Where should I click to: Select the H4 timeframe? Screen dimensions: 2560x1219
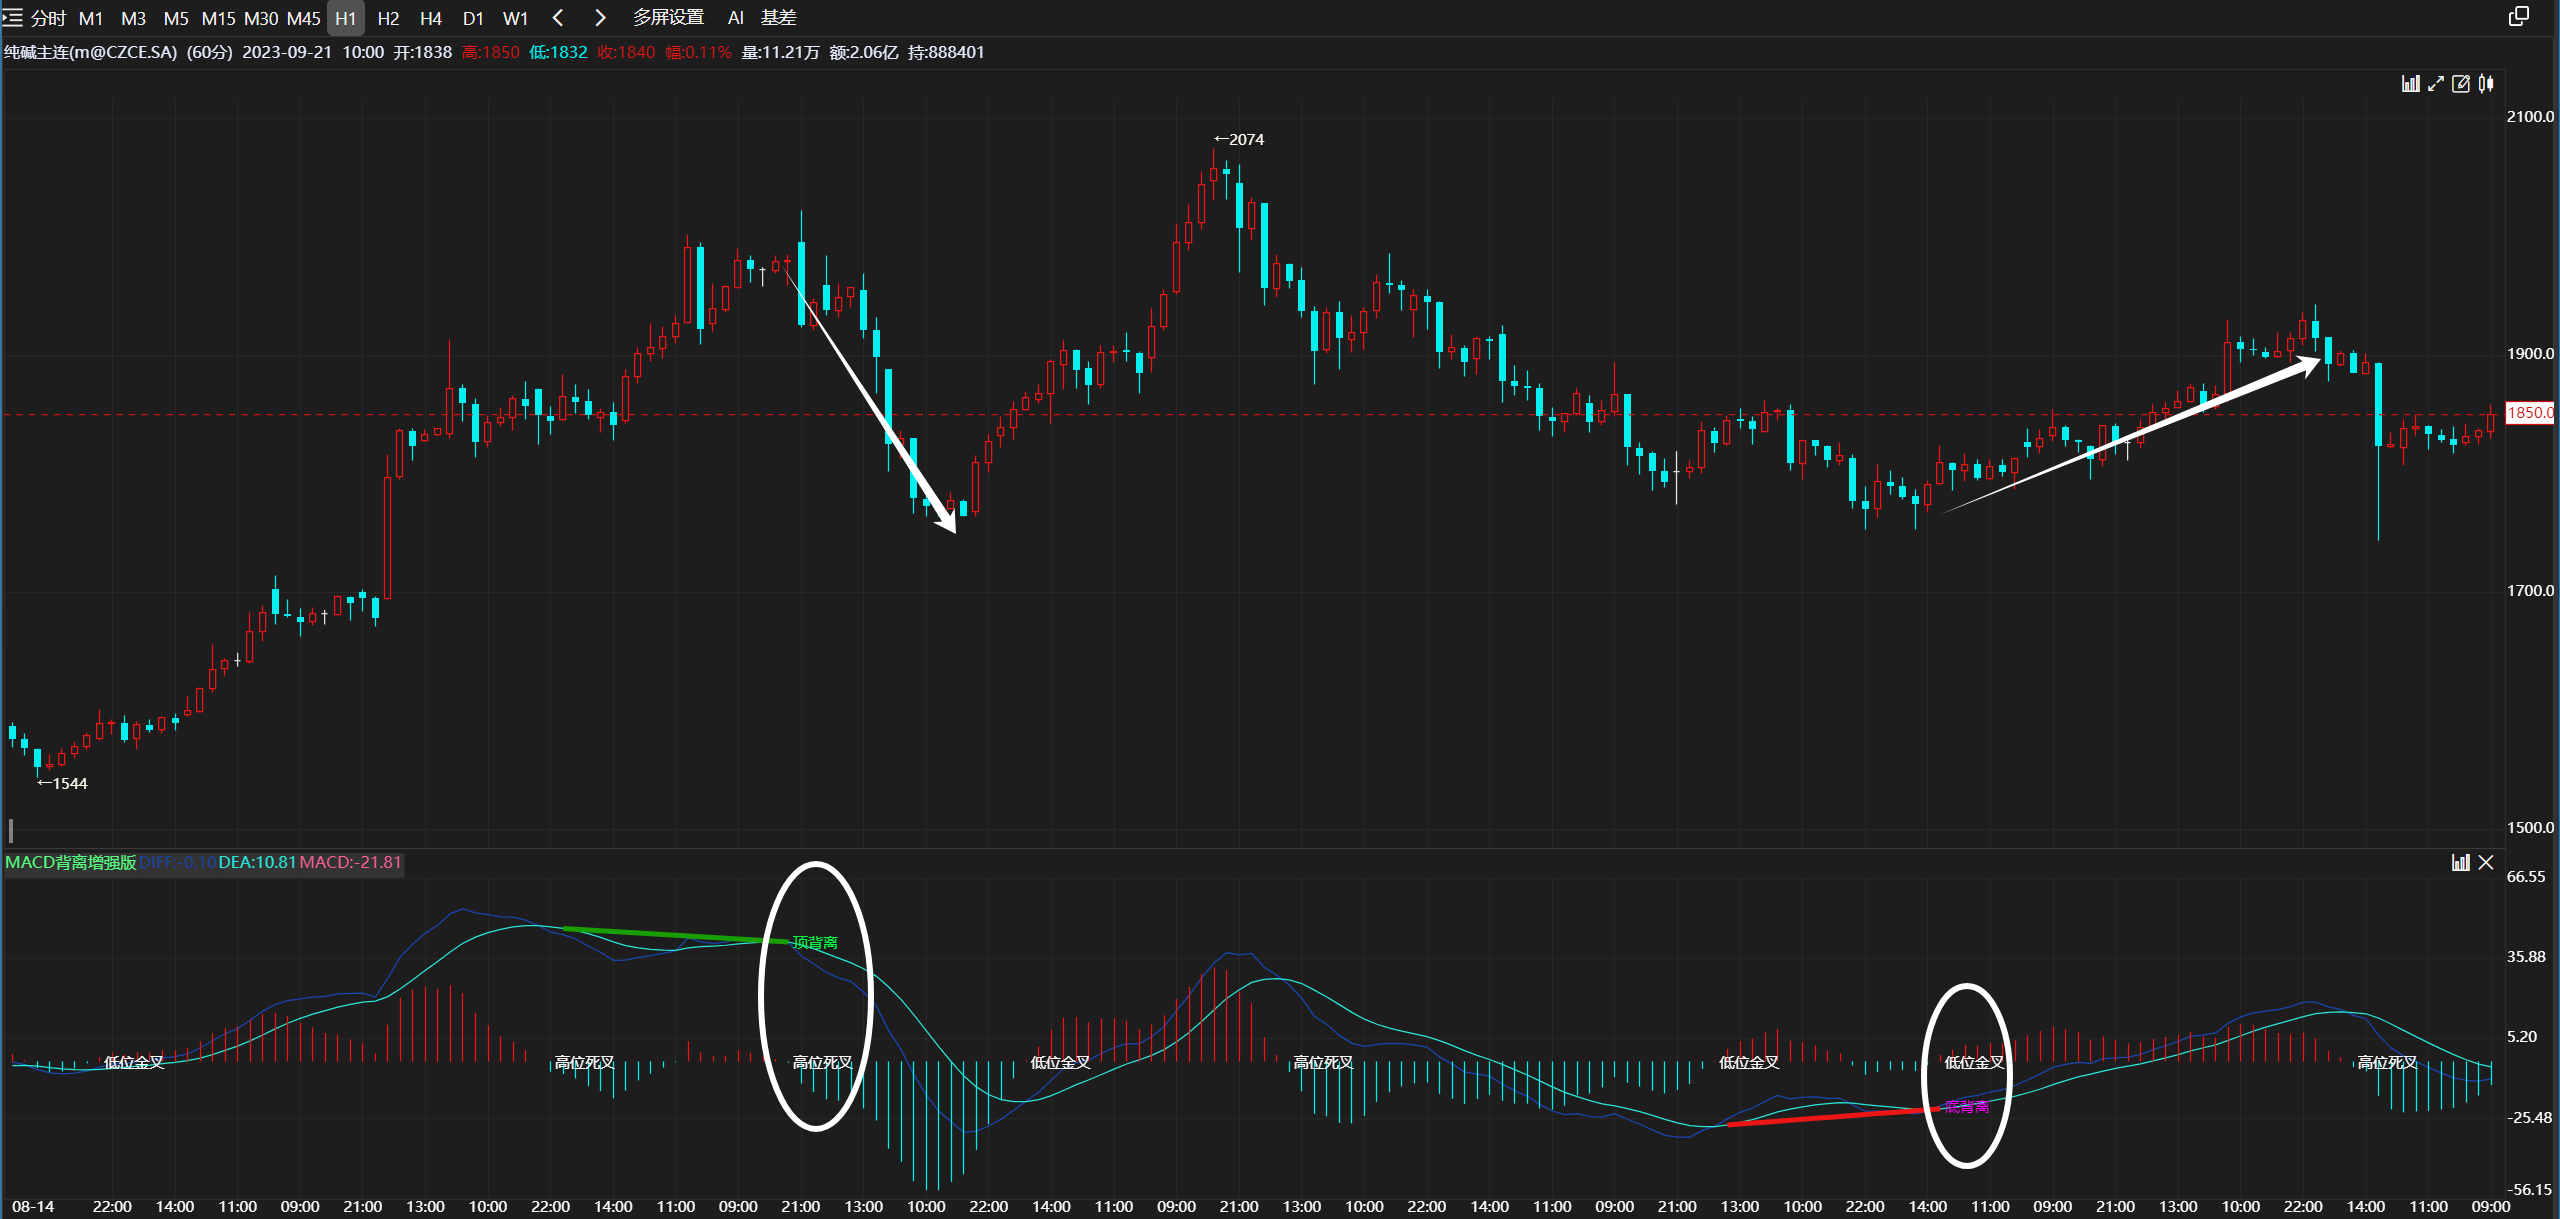click(431, 18)
